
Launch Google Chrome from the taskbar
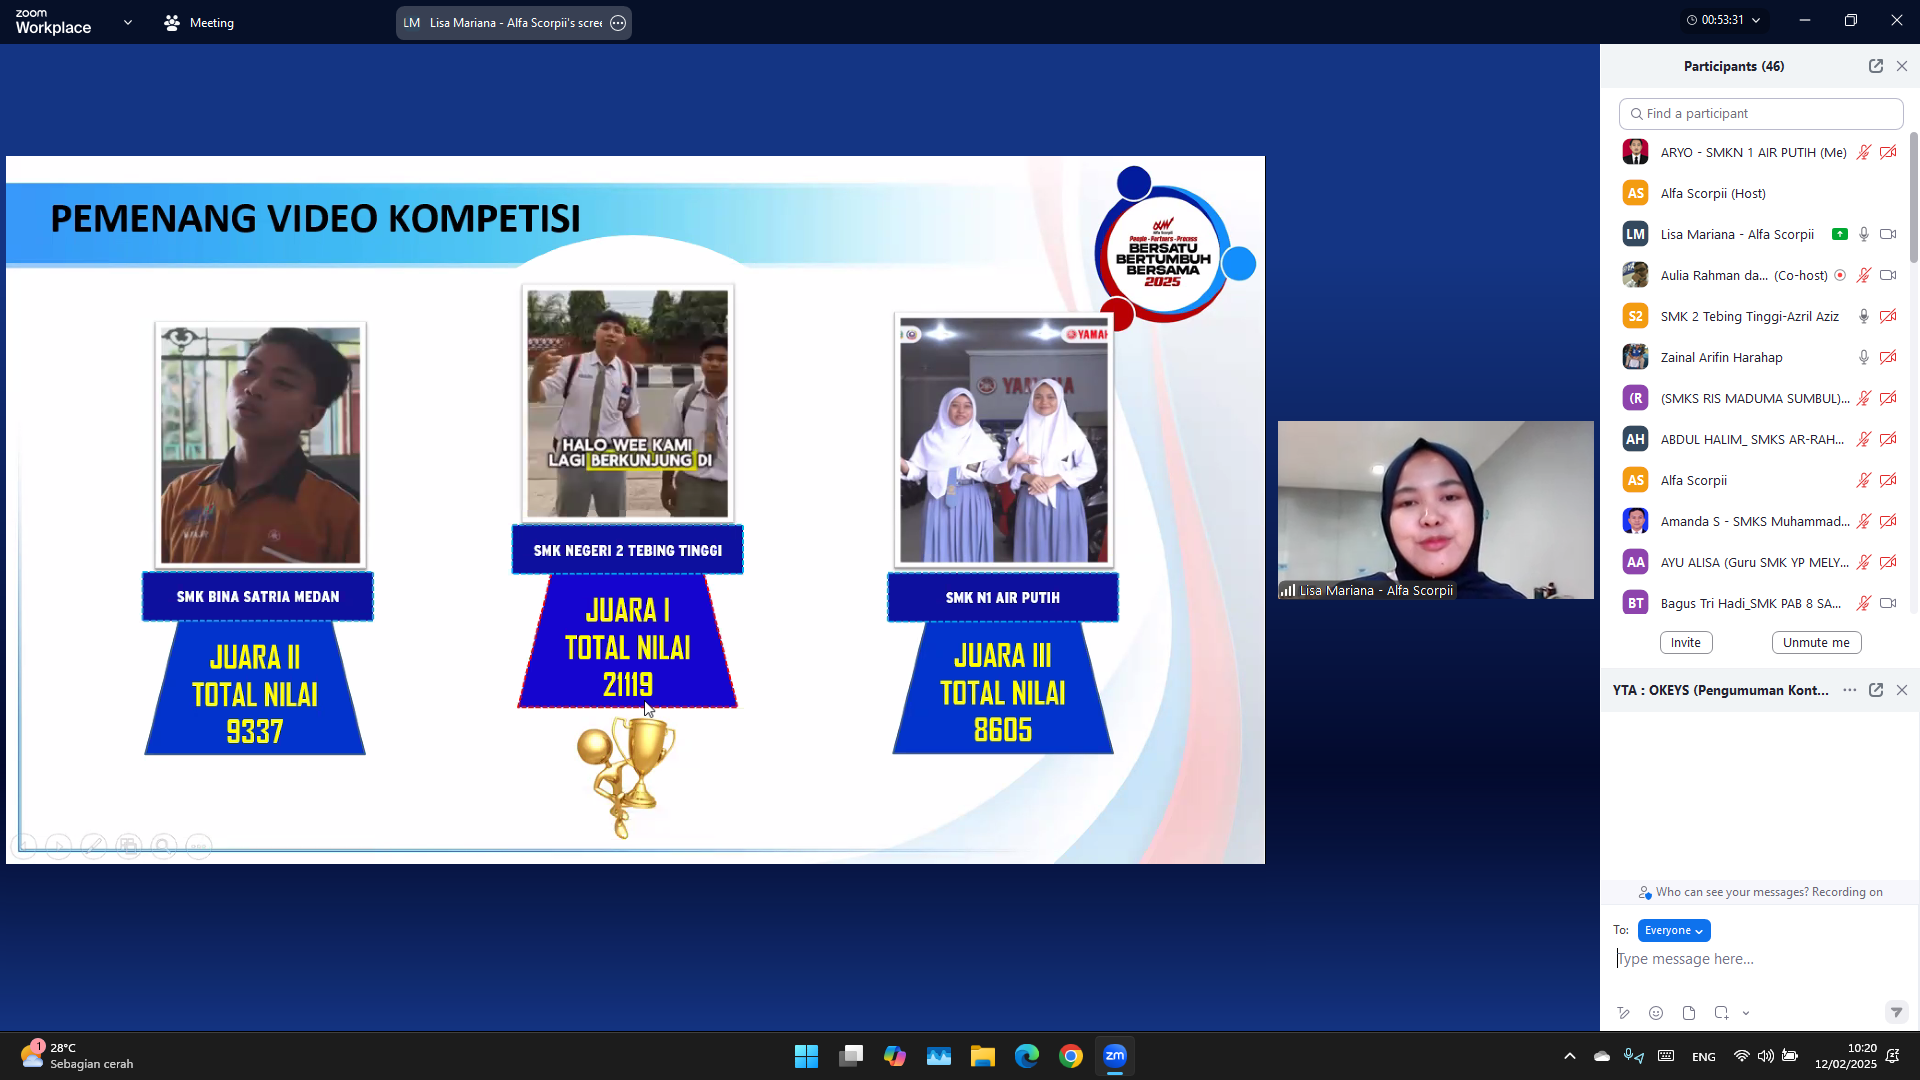point(1071,1055)
